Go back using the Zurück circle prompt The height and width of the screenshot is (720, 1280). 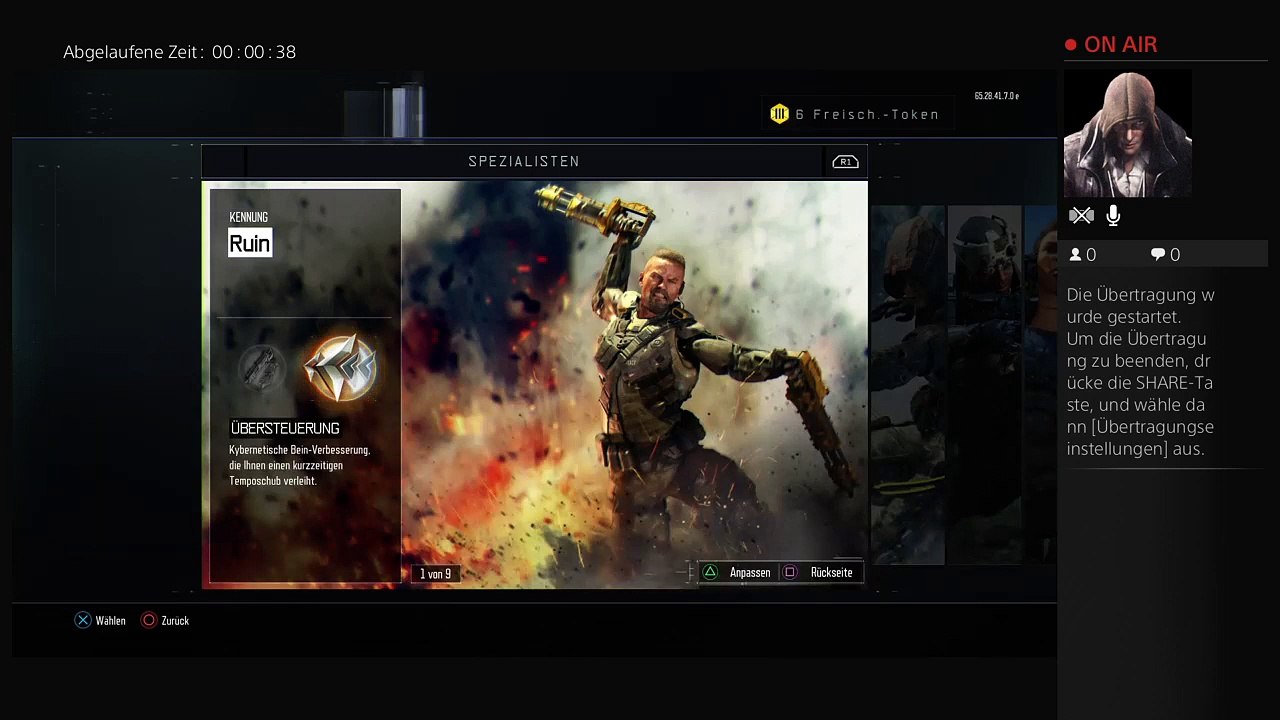165,621
